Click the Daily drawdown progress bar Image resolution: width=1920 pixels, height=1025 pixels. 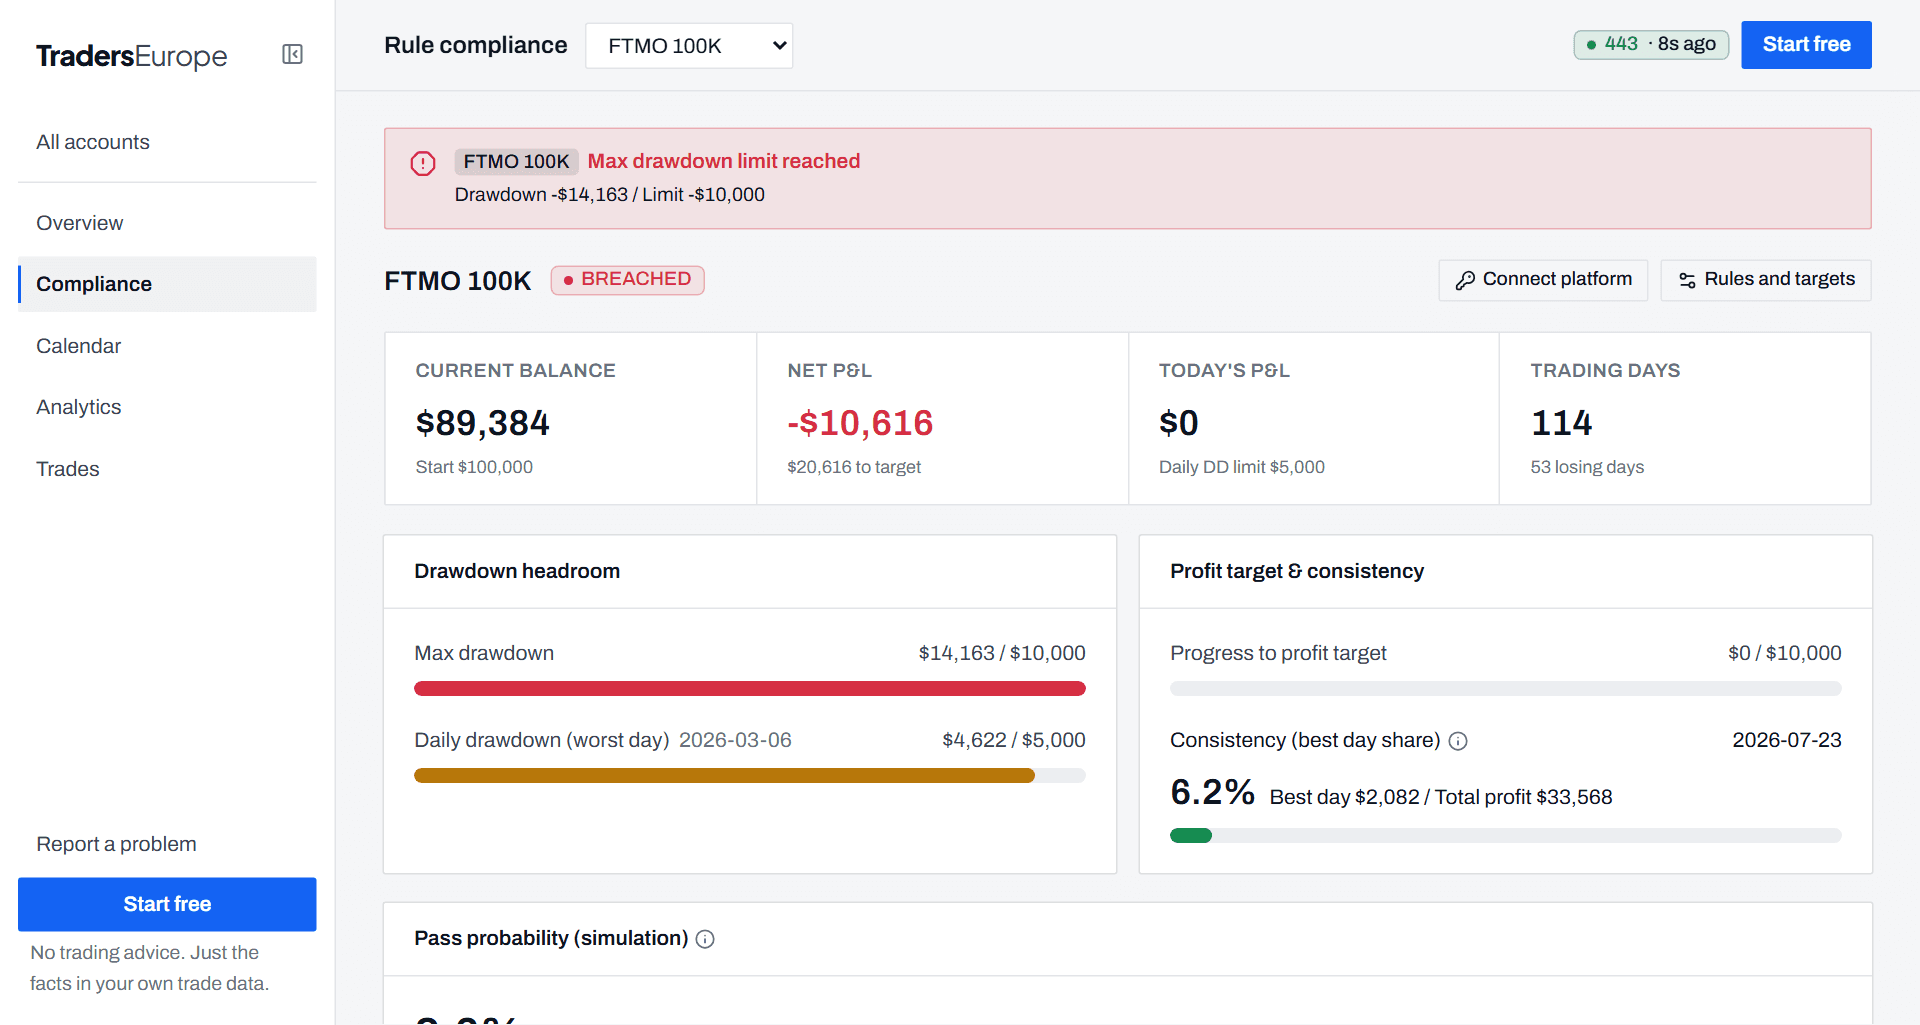(750, 776)
